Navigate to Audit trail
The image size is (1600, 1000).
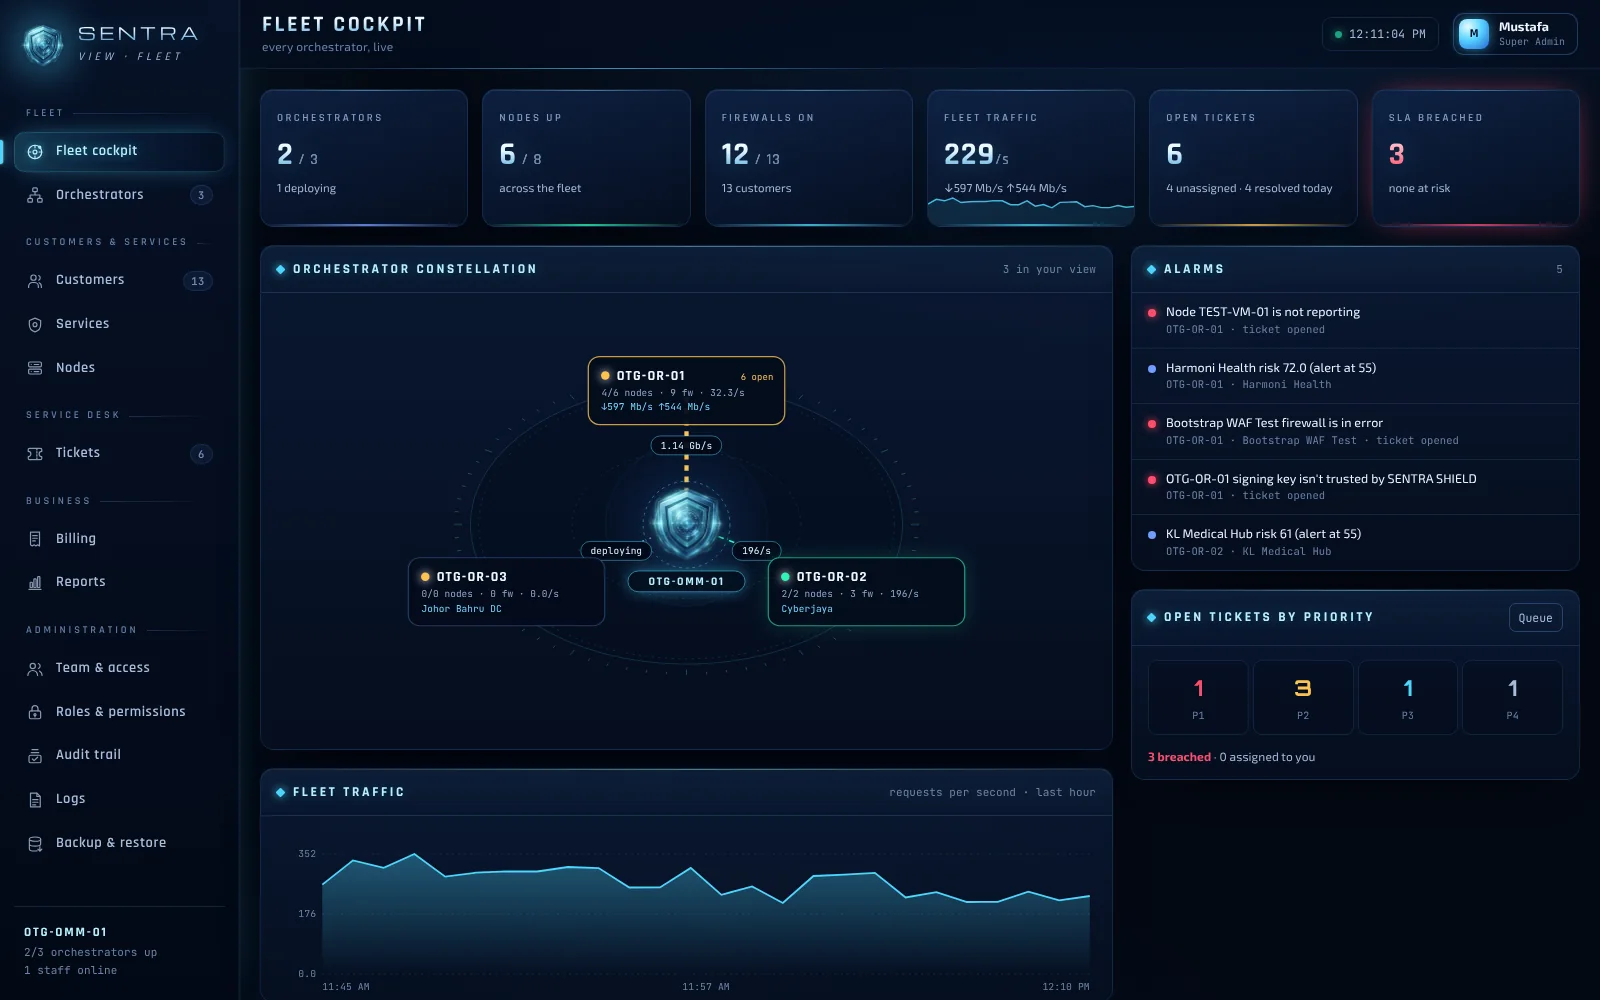[x=119, y=756]
